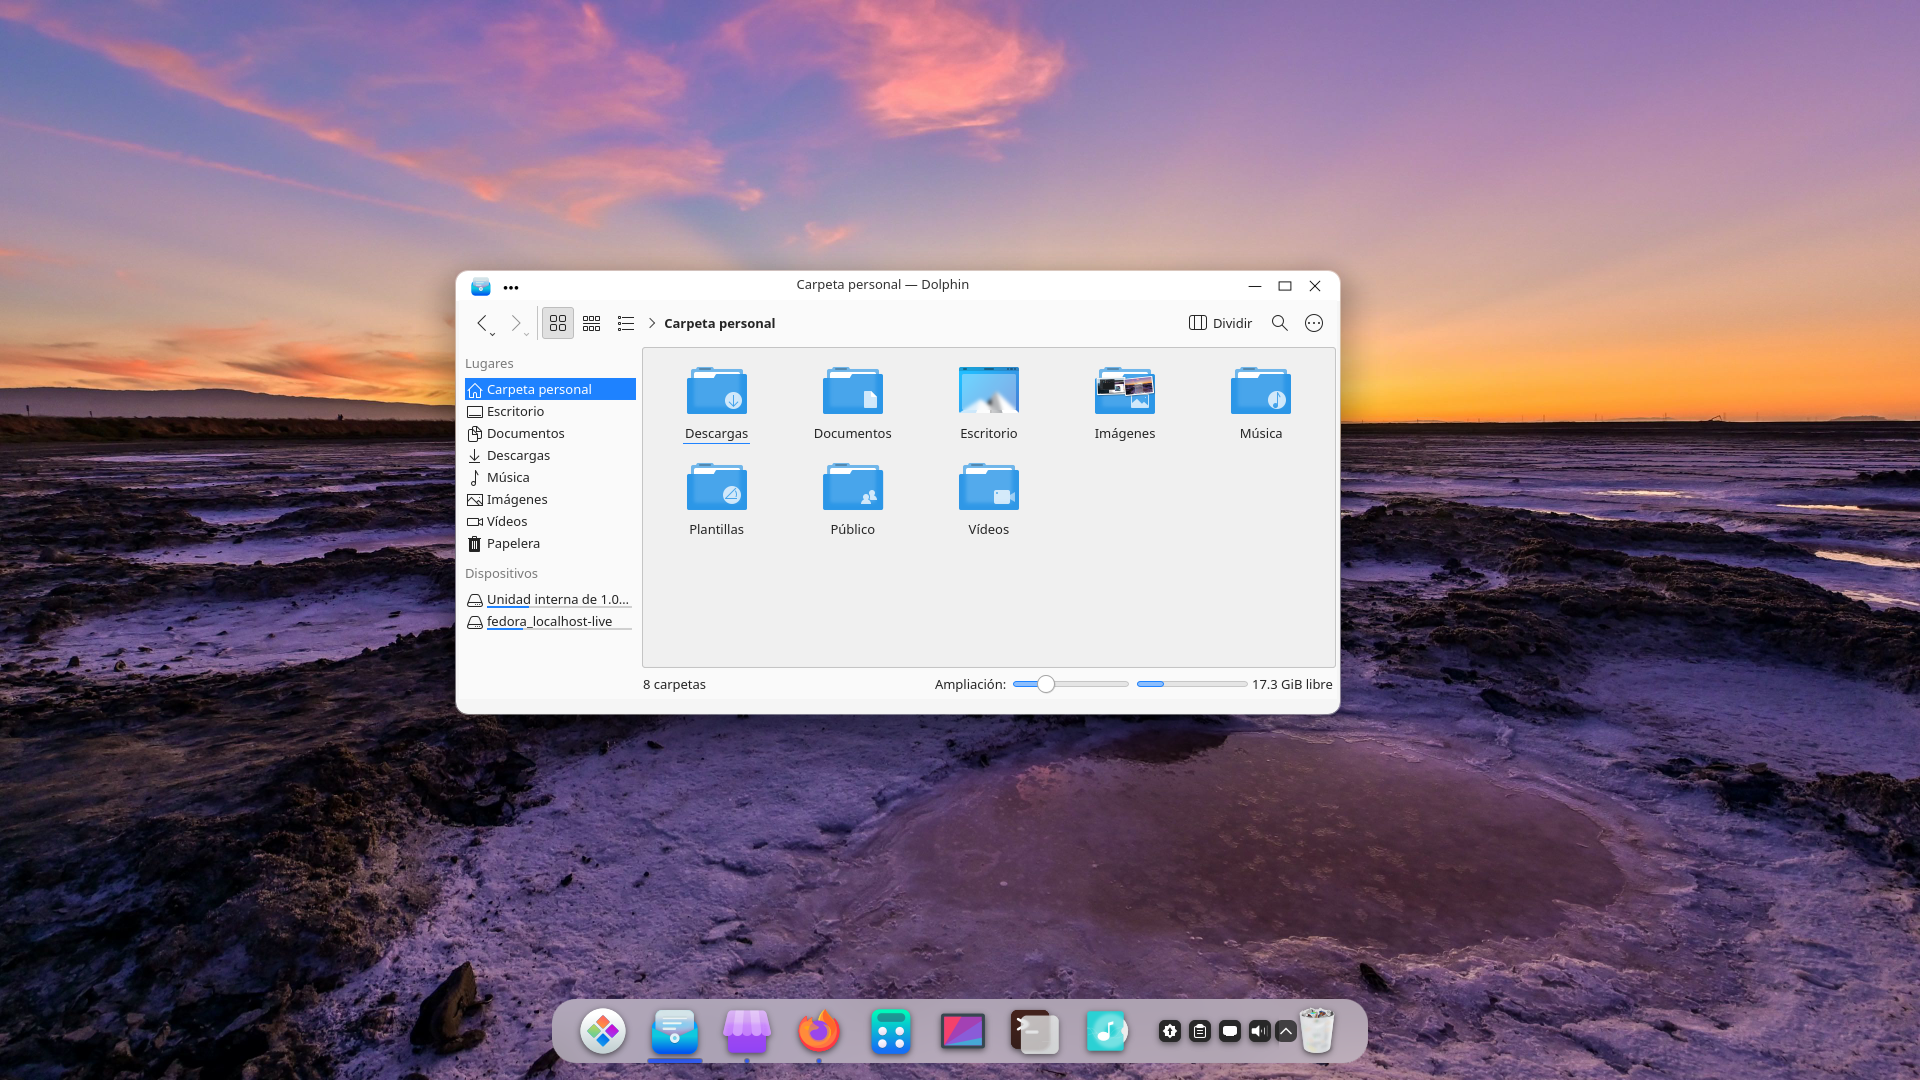The width and height of the screenshot is (1920, 1080).
Task: Click the free disk space bar
Action: coord(1191,684)
